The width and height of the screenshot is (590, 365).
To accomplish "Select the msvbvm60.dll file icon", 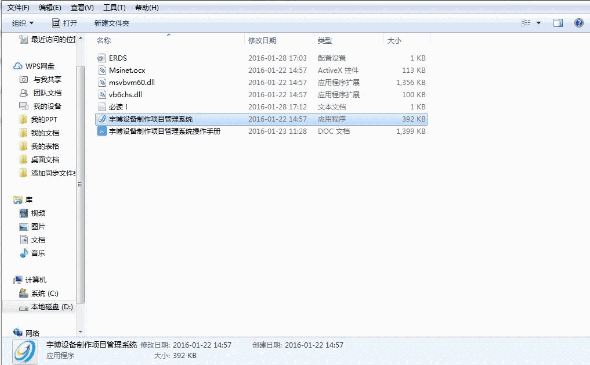I will coord(102,82).
